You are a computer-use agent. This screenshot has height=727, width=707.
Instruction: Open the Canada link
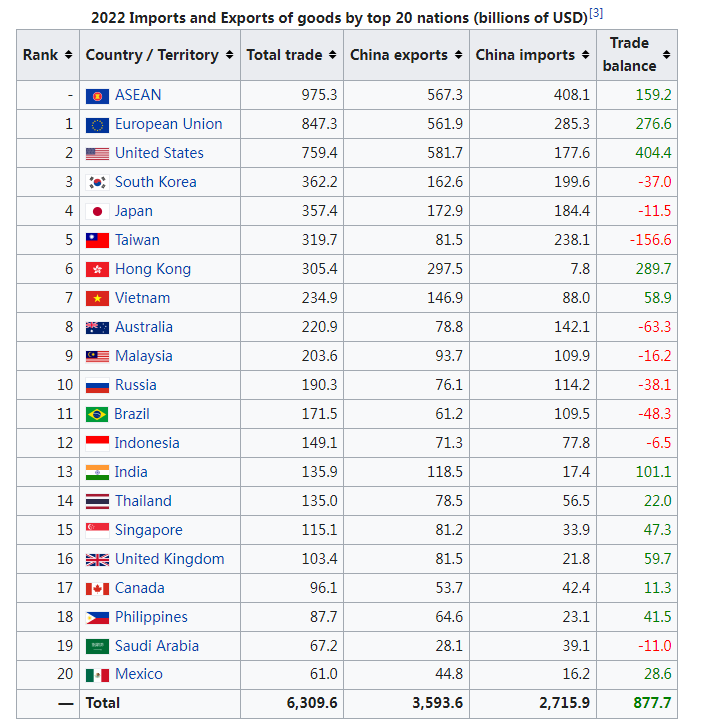tap(140, 588)
